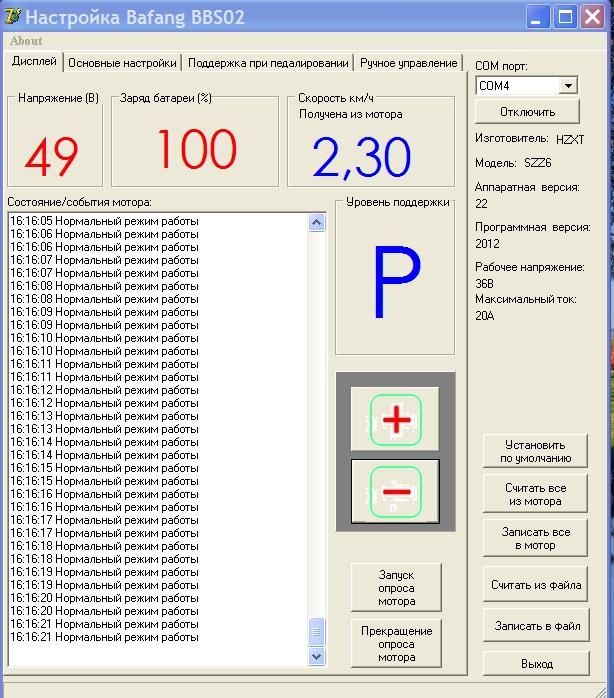Close the Bafang BBS02 window

[x=593, y=17]
